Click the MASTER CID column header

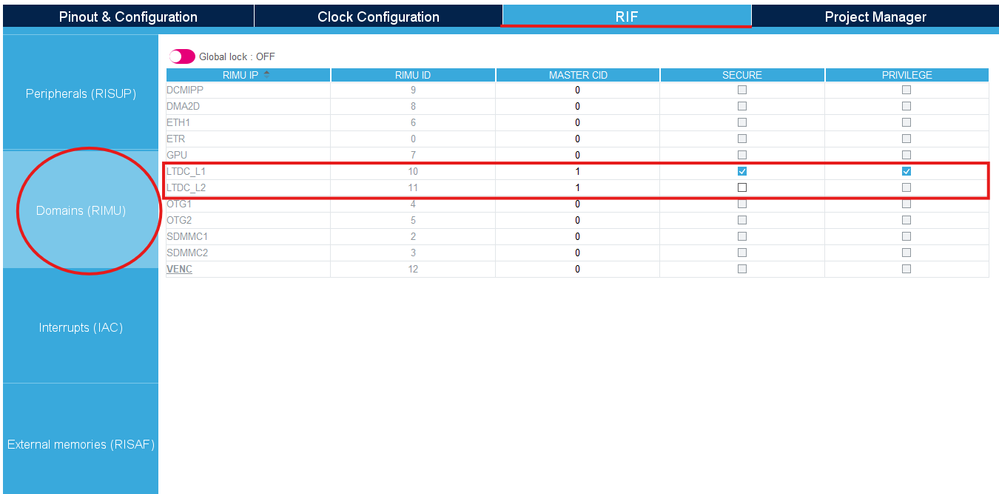click(x=578, y=75)
